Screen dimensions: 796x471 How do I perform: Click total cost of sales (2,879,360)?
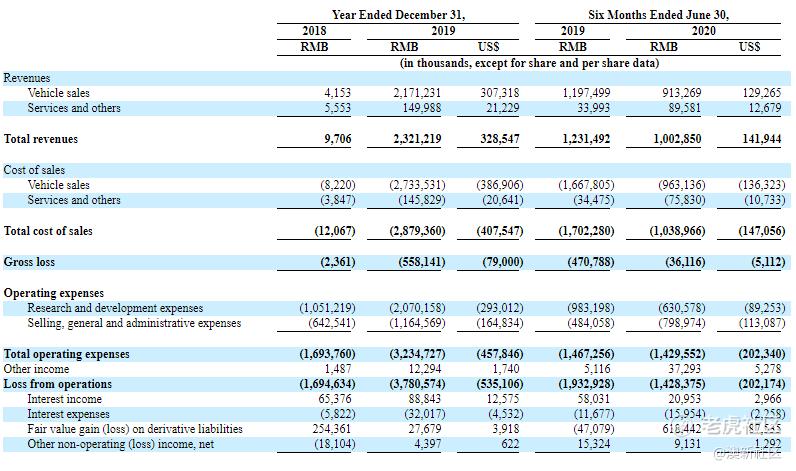(417, 231)
